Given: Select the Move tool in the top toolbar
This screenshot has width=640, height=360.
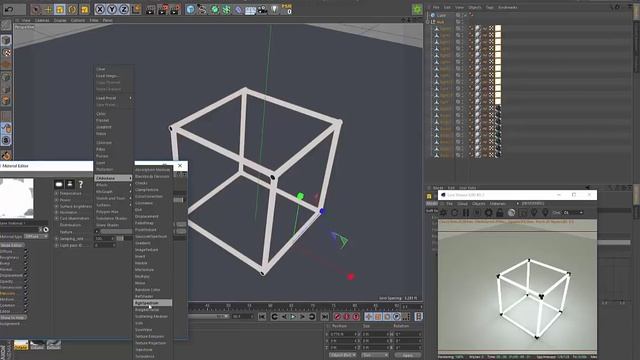Looking at the screenshot, I should coord(48,9).
